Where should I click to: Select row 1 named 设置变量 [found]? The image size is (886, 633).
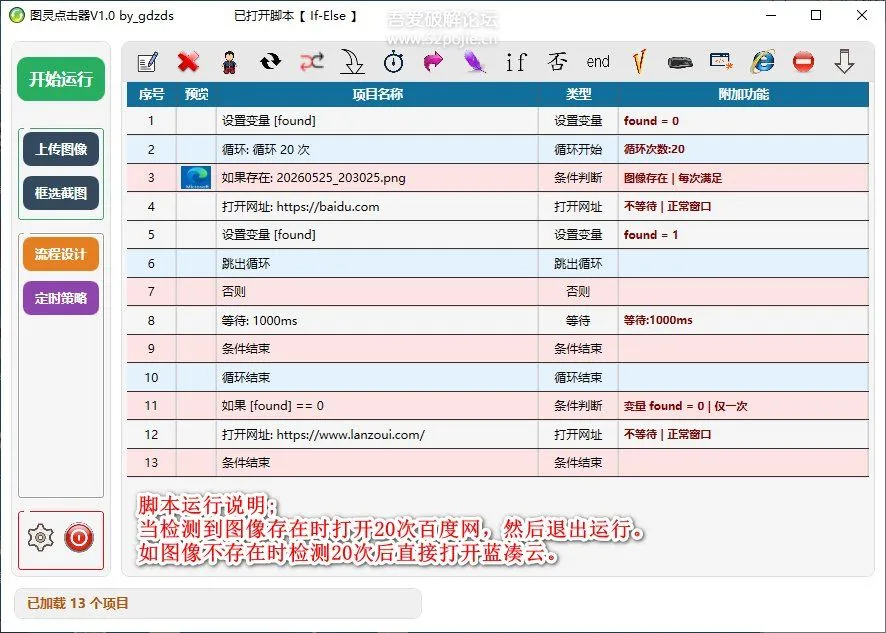point(497,120)
